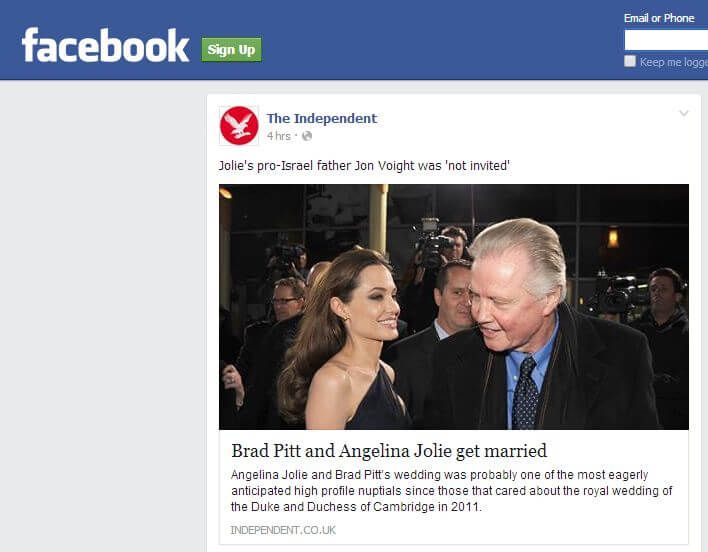This screenshot has width=708, height=552.
Task: Click the 4 hrs post timestamp
Action: coord(279,136)
